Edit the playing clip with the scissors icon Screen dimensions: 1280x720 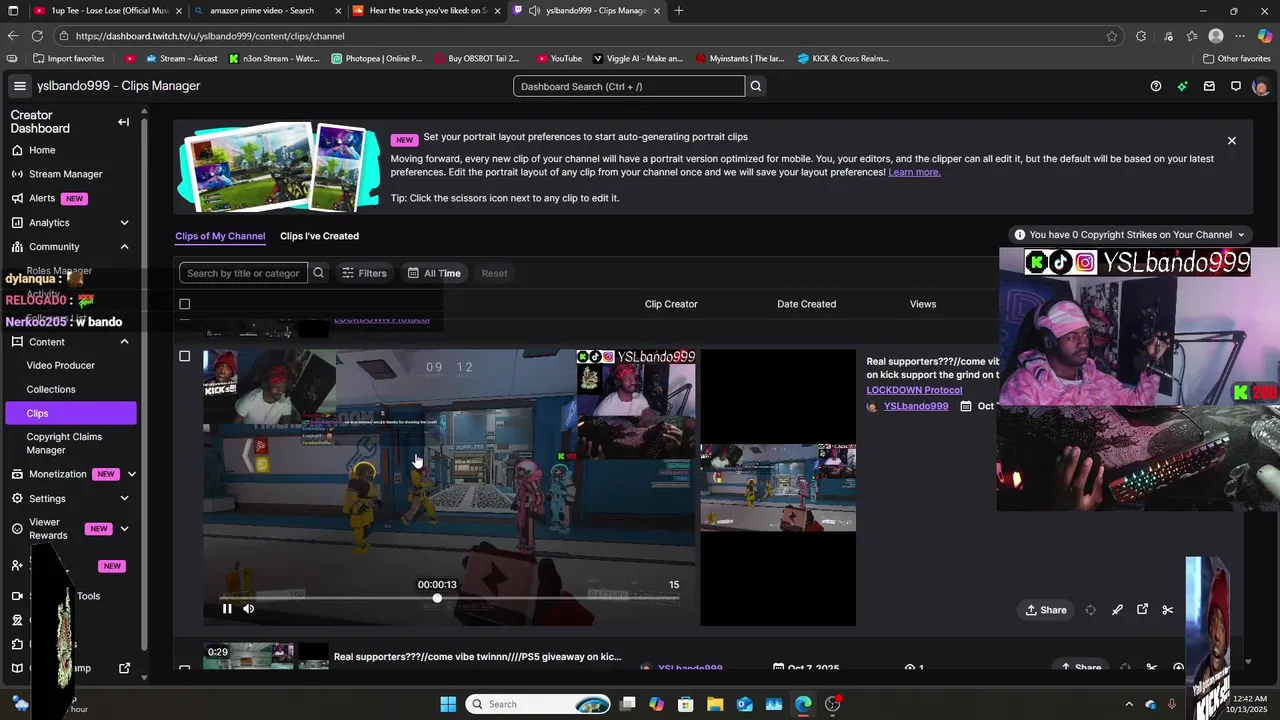pyautogui.click(x=1167, y=610)
